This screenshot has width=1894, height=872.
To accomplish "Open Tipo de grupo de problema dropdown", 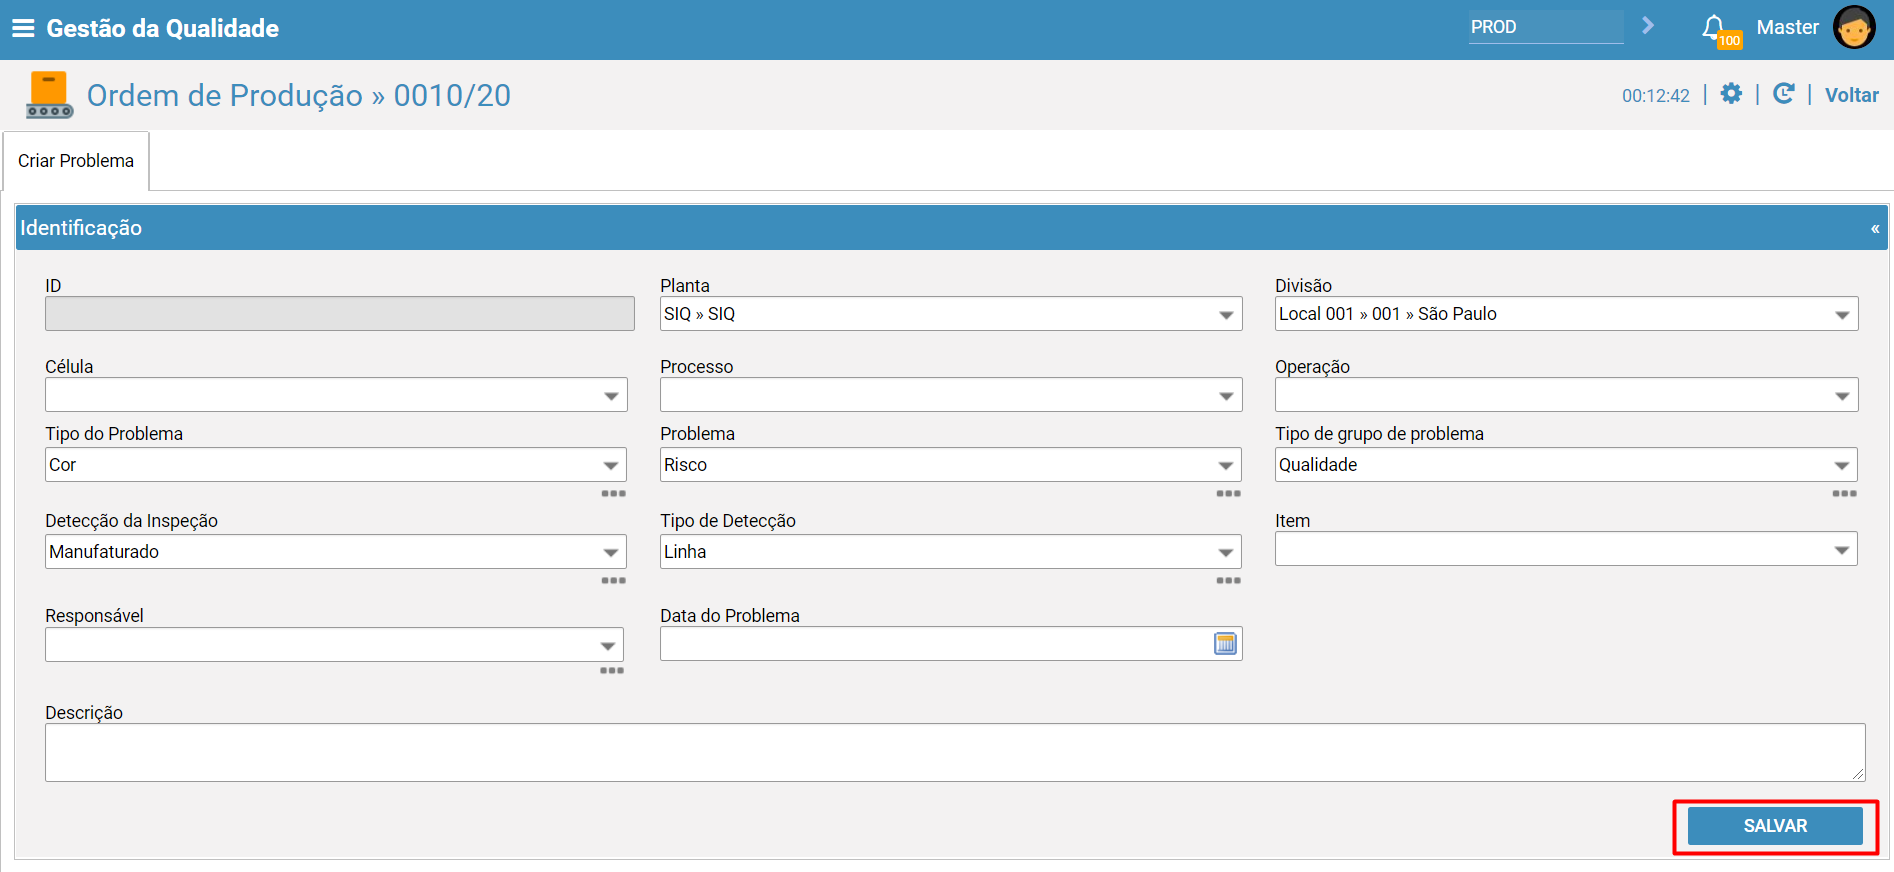I will pos(1566,465).
